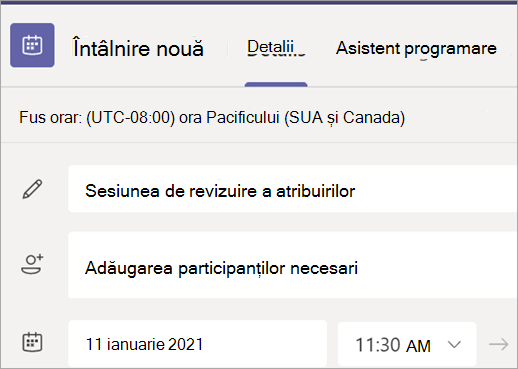Expand the 11:30 AM time chevron

pyautogui.click(x=454, y=344)
